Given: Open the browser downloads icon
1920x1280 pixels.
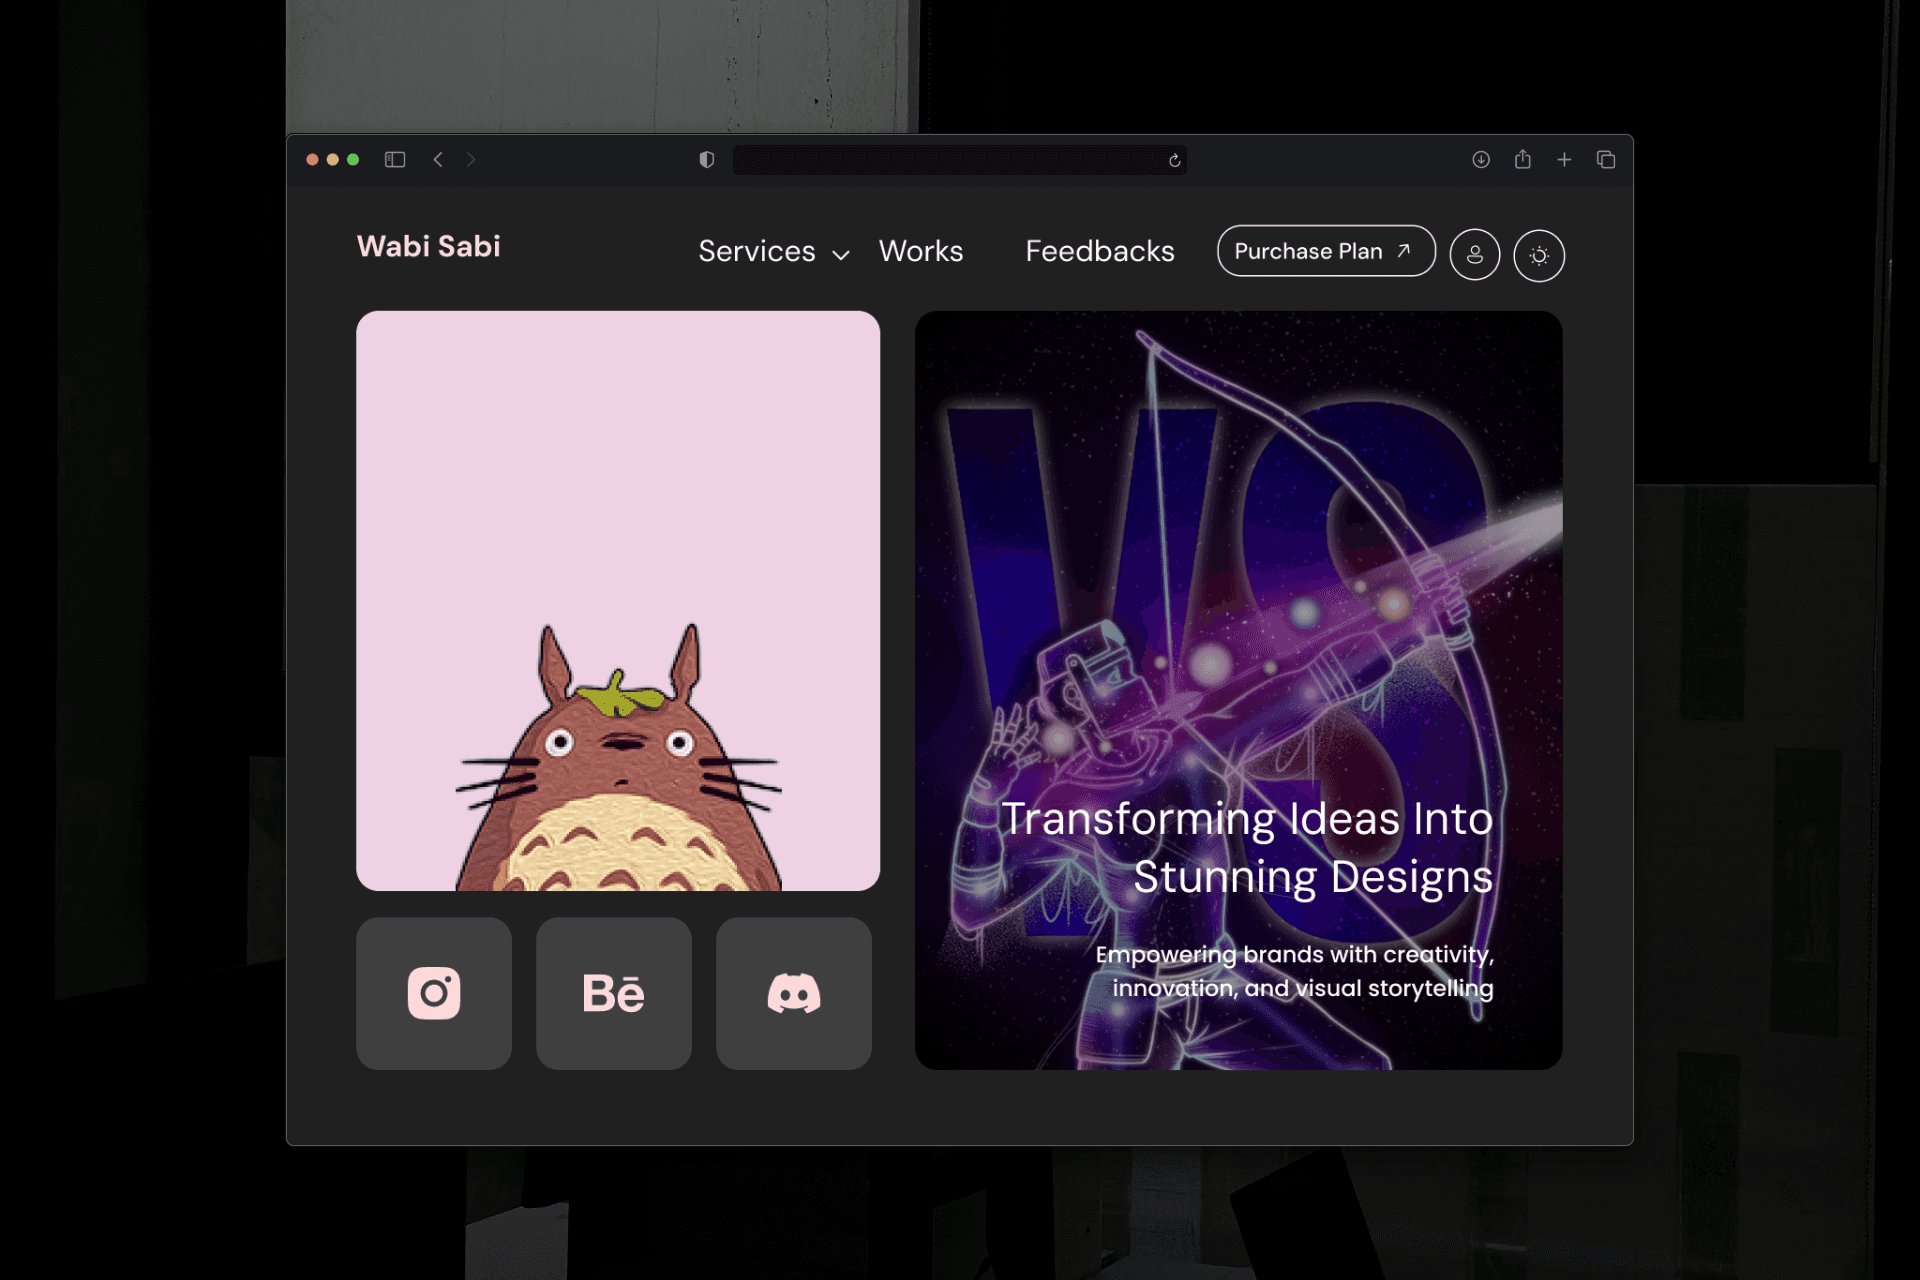Looking at the screenshot, I should coord(1481,160).
